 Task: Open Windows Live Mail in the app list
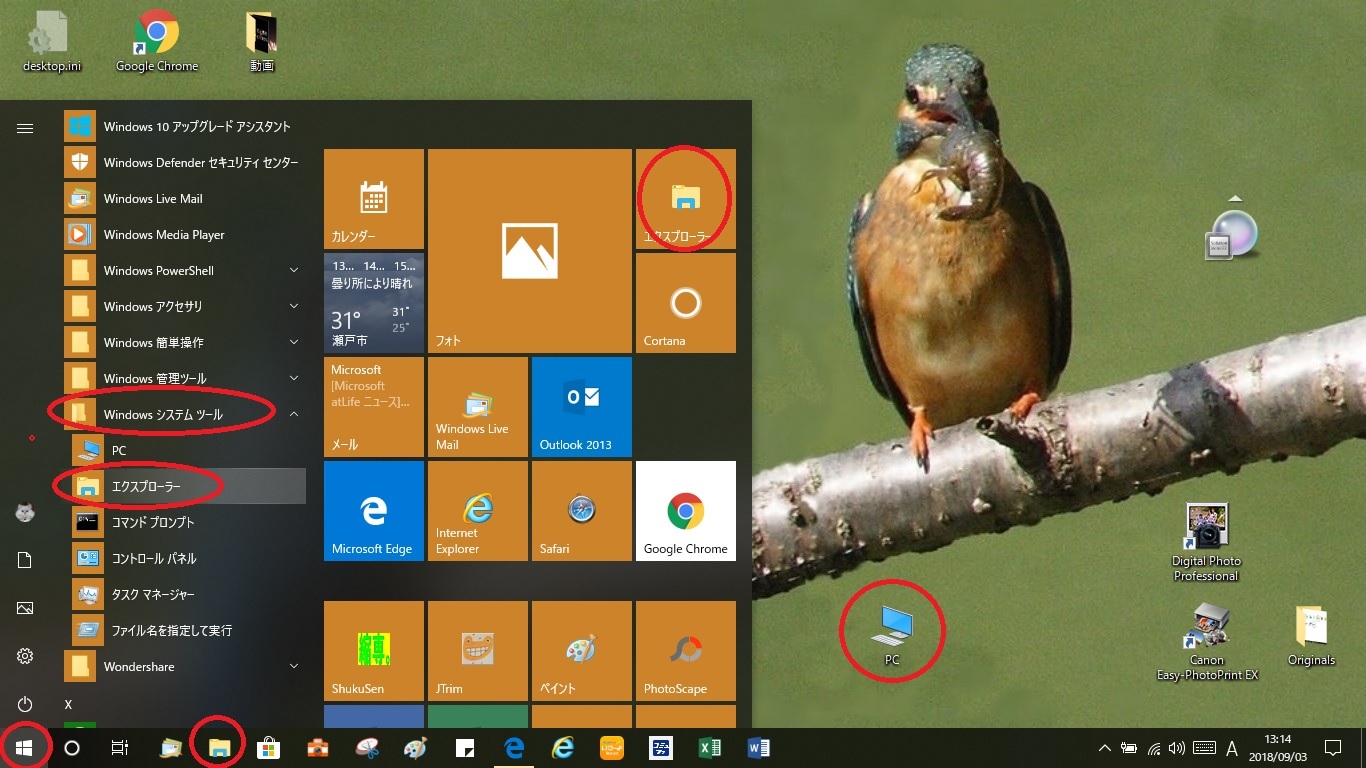(185, 198)
